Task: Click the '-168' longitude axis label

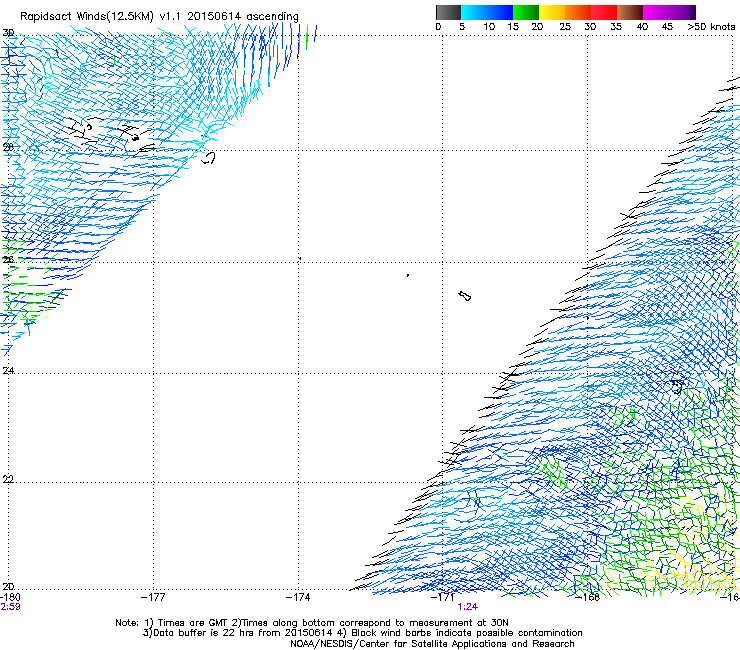Action: (x=588, y=598)
